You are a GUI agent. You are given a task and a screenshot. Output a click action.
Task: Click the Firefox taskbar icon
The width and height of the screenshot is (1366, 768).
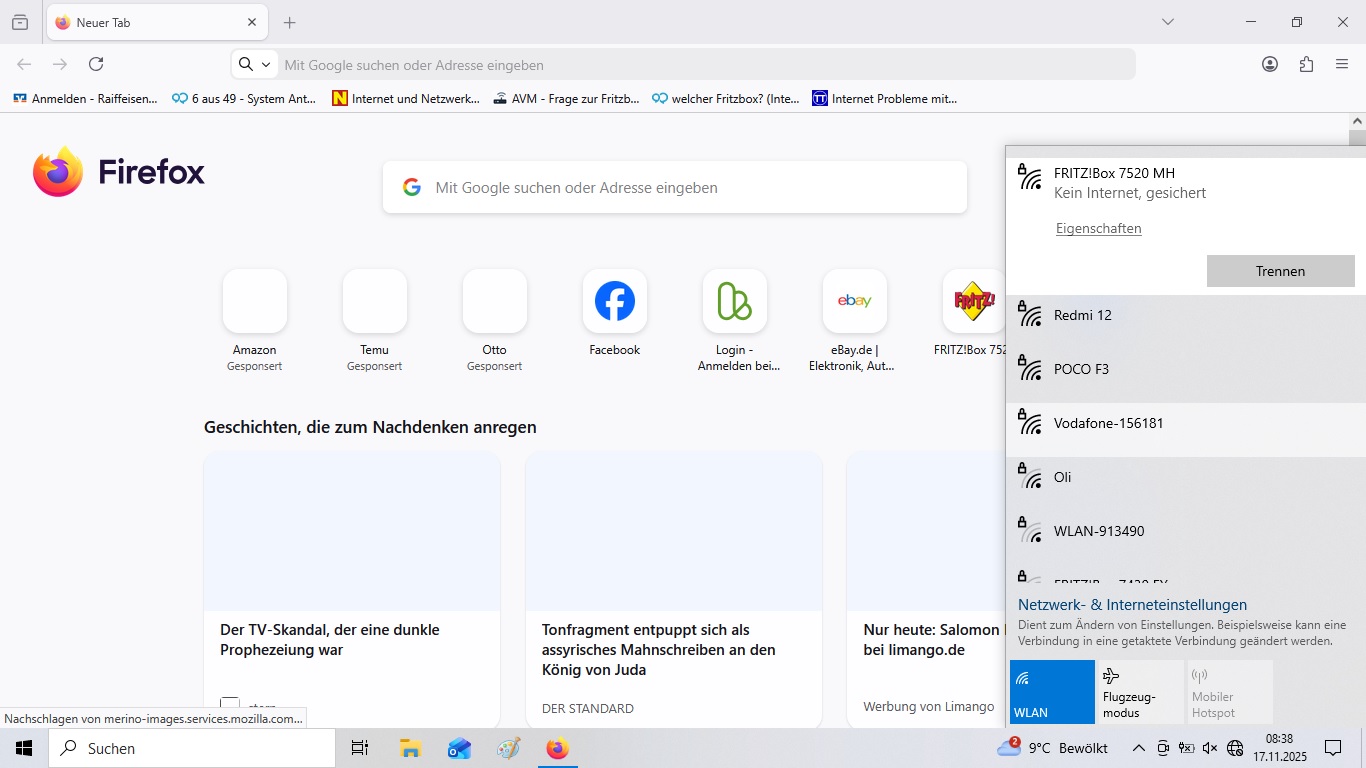[558, 748]
